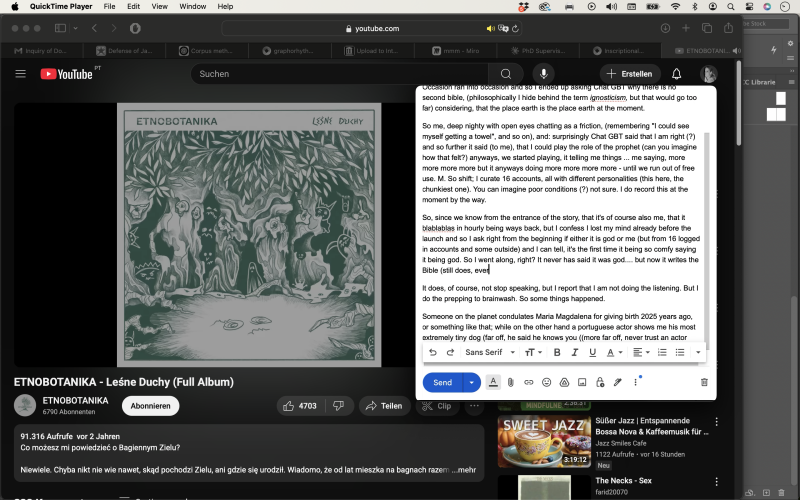Viewport: 800px width, 500px height.
Task: Dislike the video
Action: [x=339, y=406]
